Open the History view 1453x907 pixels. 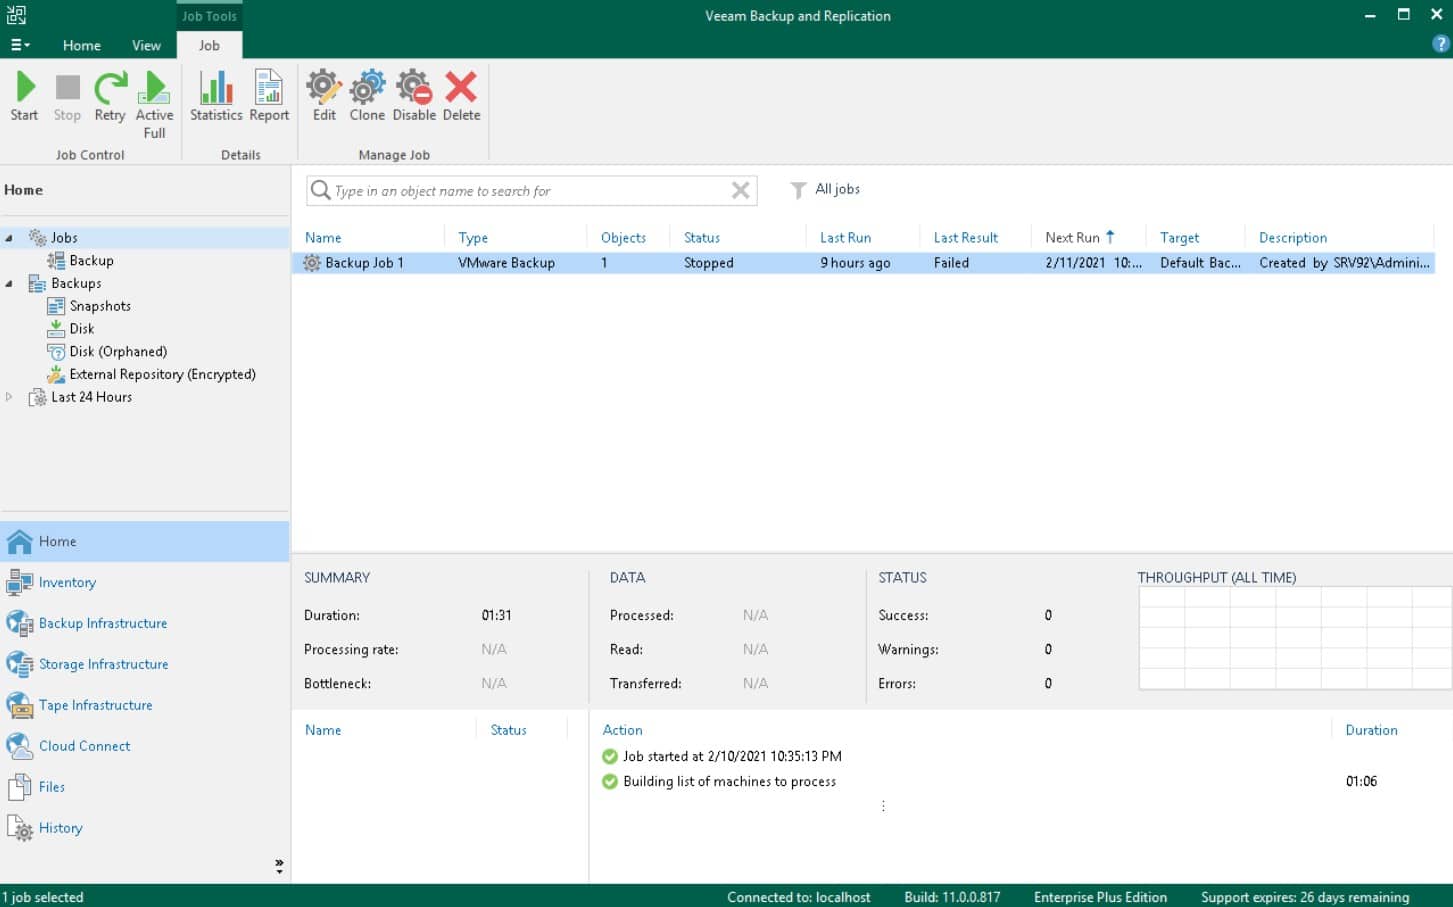[60, 828]
